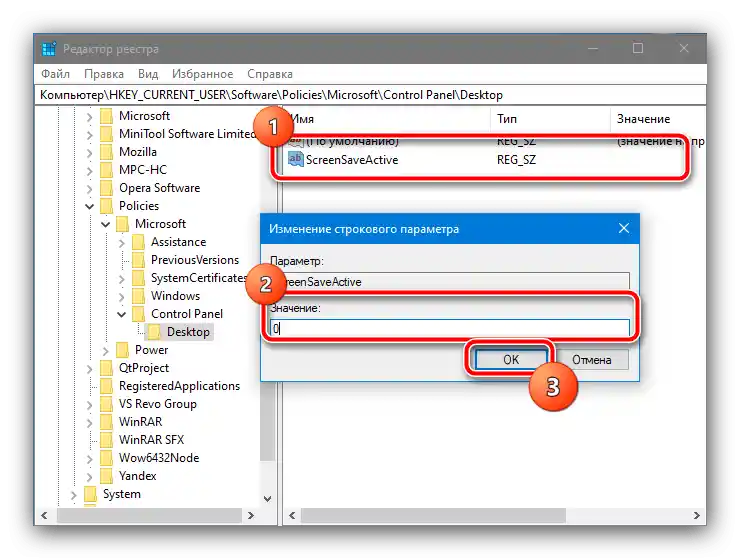This screenshot has height=559, width=740.
Task: Click the Yandex folder icon
Action: pos(107,475)
